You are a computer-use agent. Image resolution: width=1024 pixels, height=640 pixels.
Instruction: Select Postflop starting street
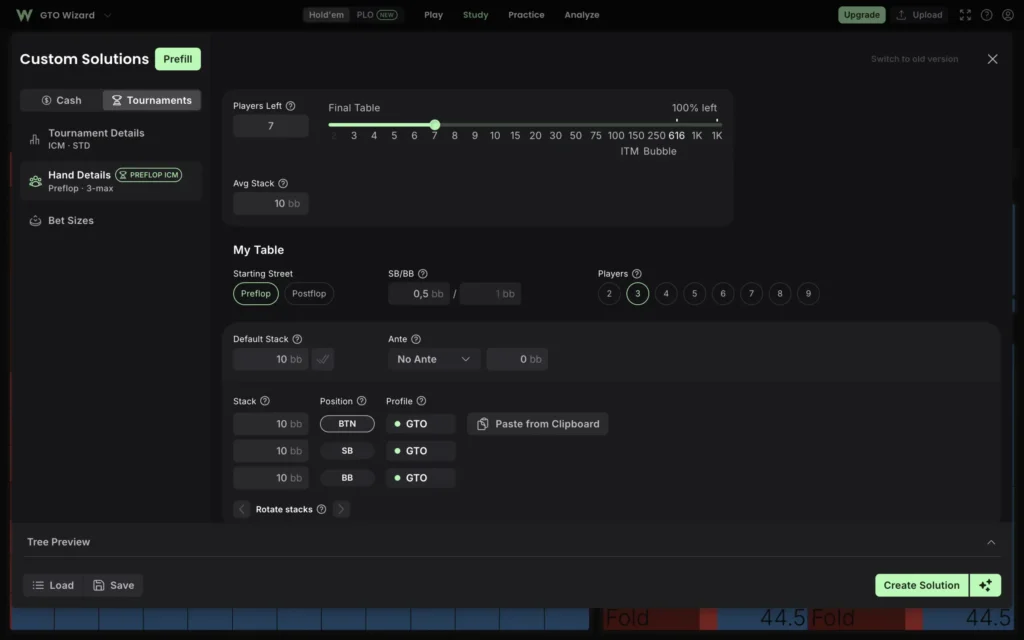coord(309,294)
